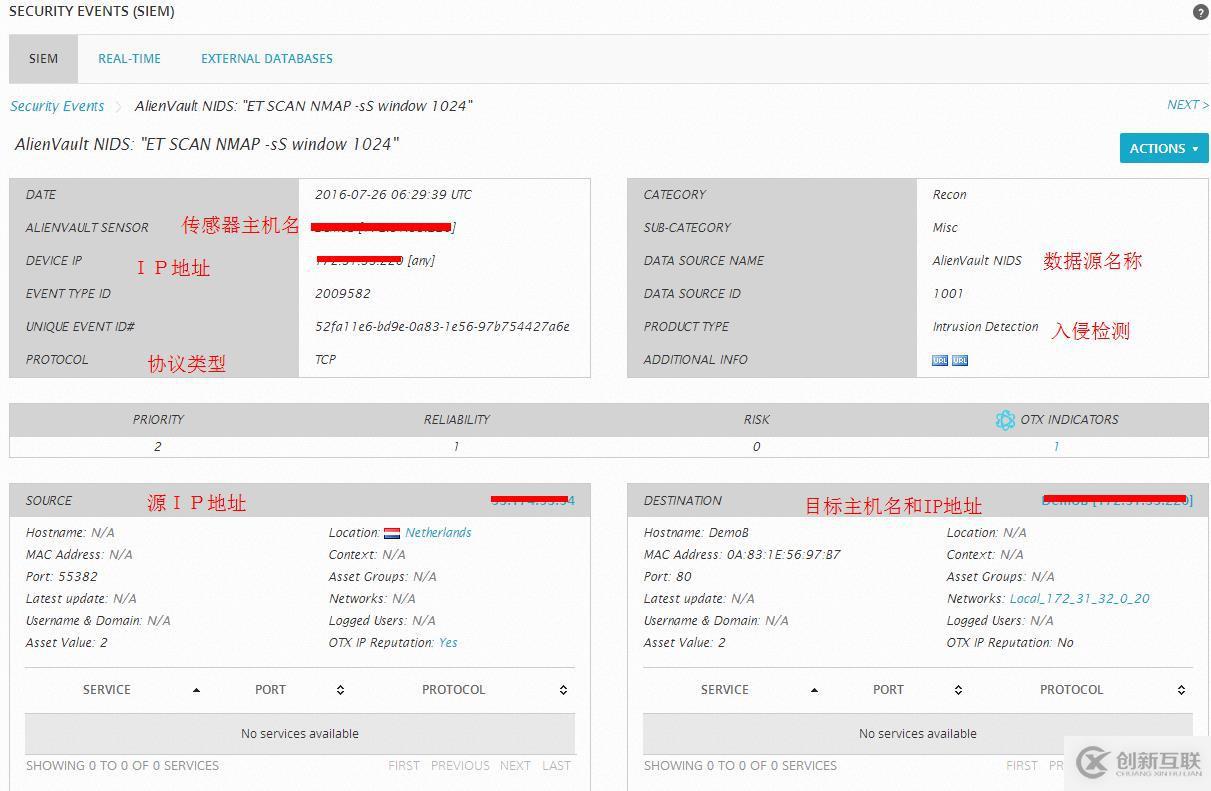Click the destination MAC Address 0A:83:1E:56:97:B7
Viewport: 1211px width, 791px height.
click(742, 555)
